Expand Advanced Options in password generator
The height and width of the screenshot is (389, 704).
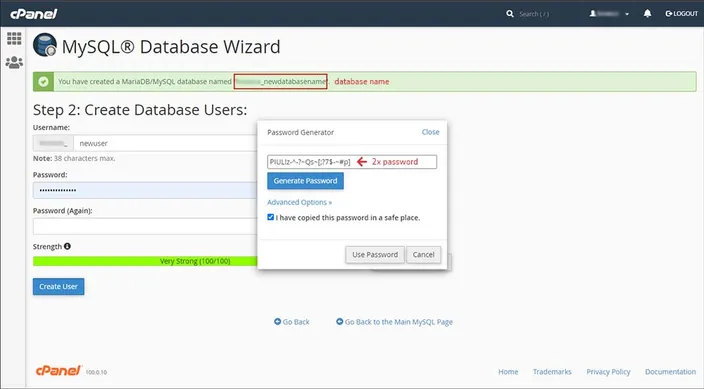coord(299,203)
